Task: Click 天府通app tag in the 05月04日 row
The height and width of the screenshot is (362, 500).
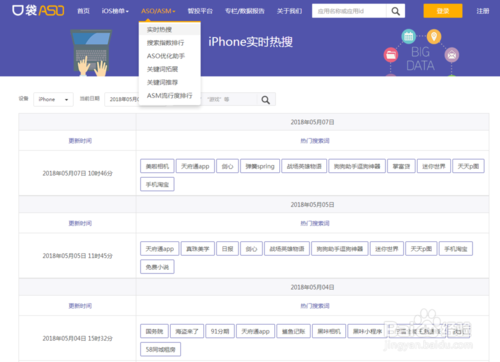Action: pyautogui.click(x=255, y=331)
